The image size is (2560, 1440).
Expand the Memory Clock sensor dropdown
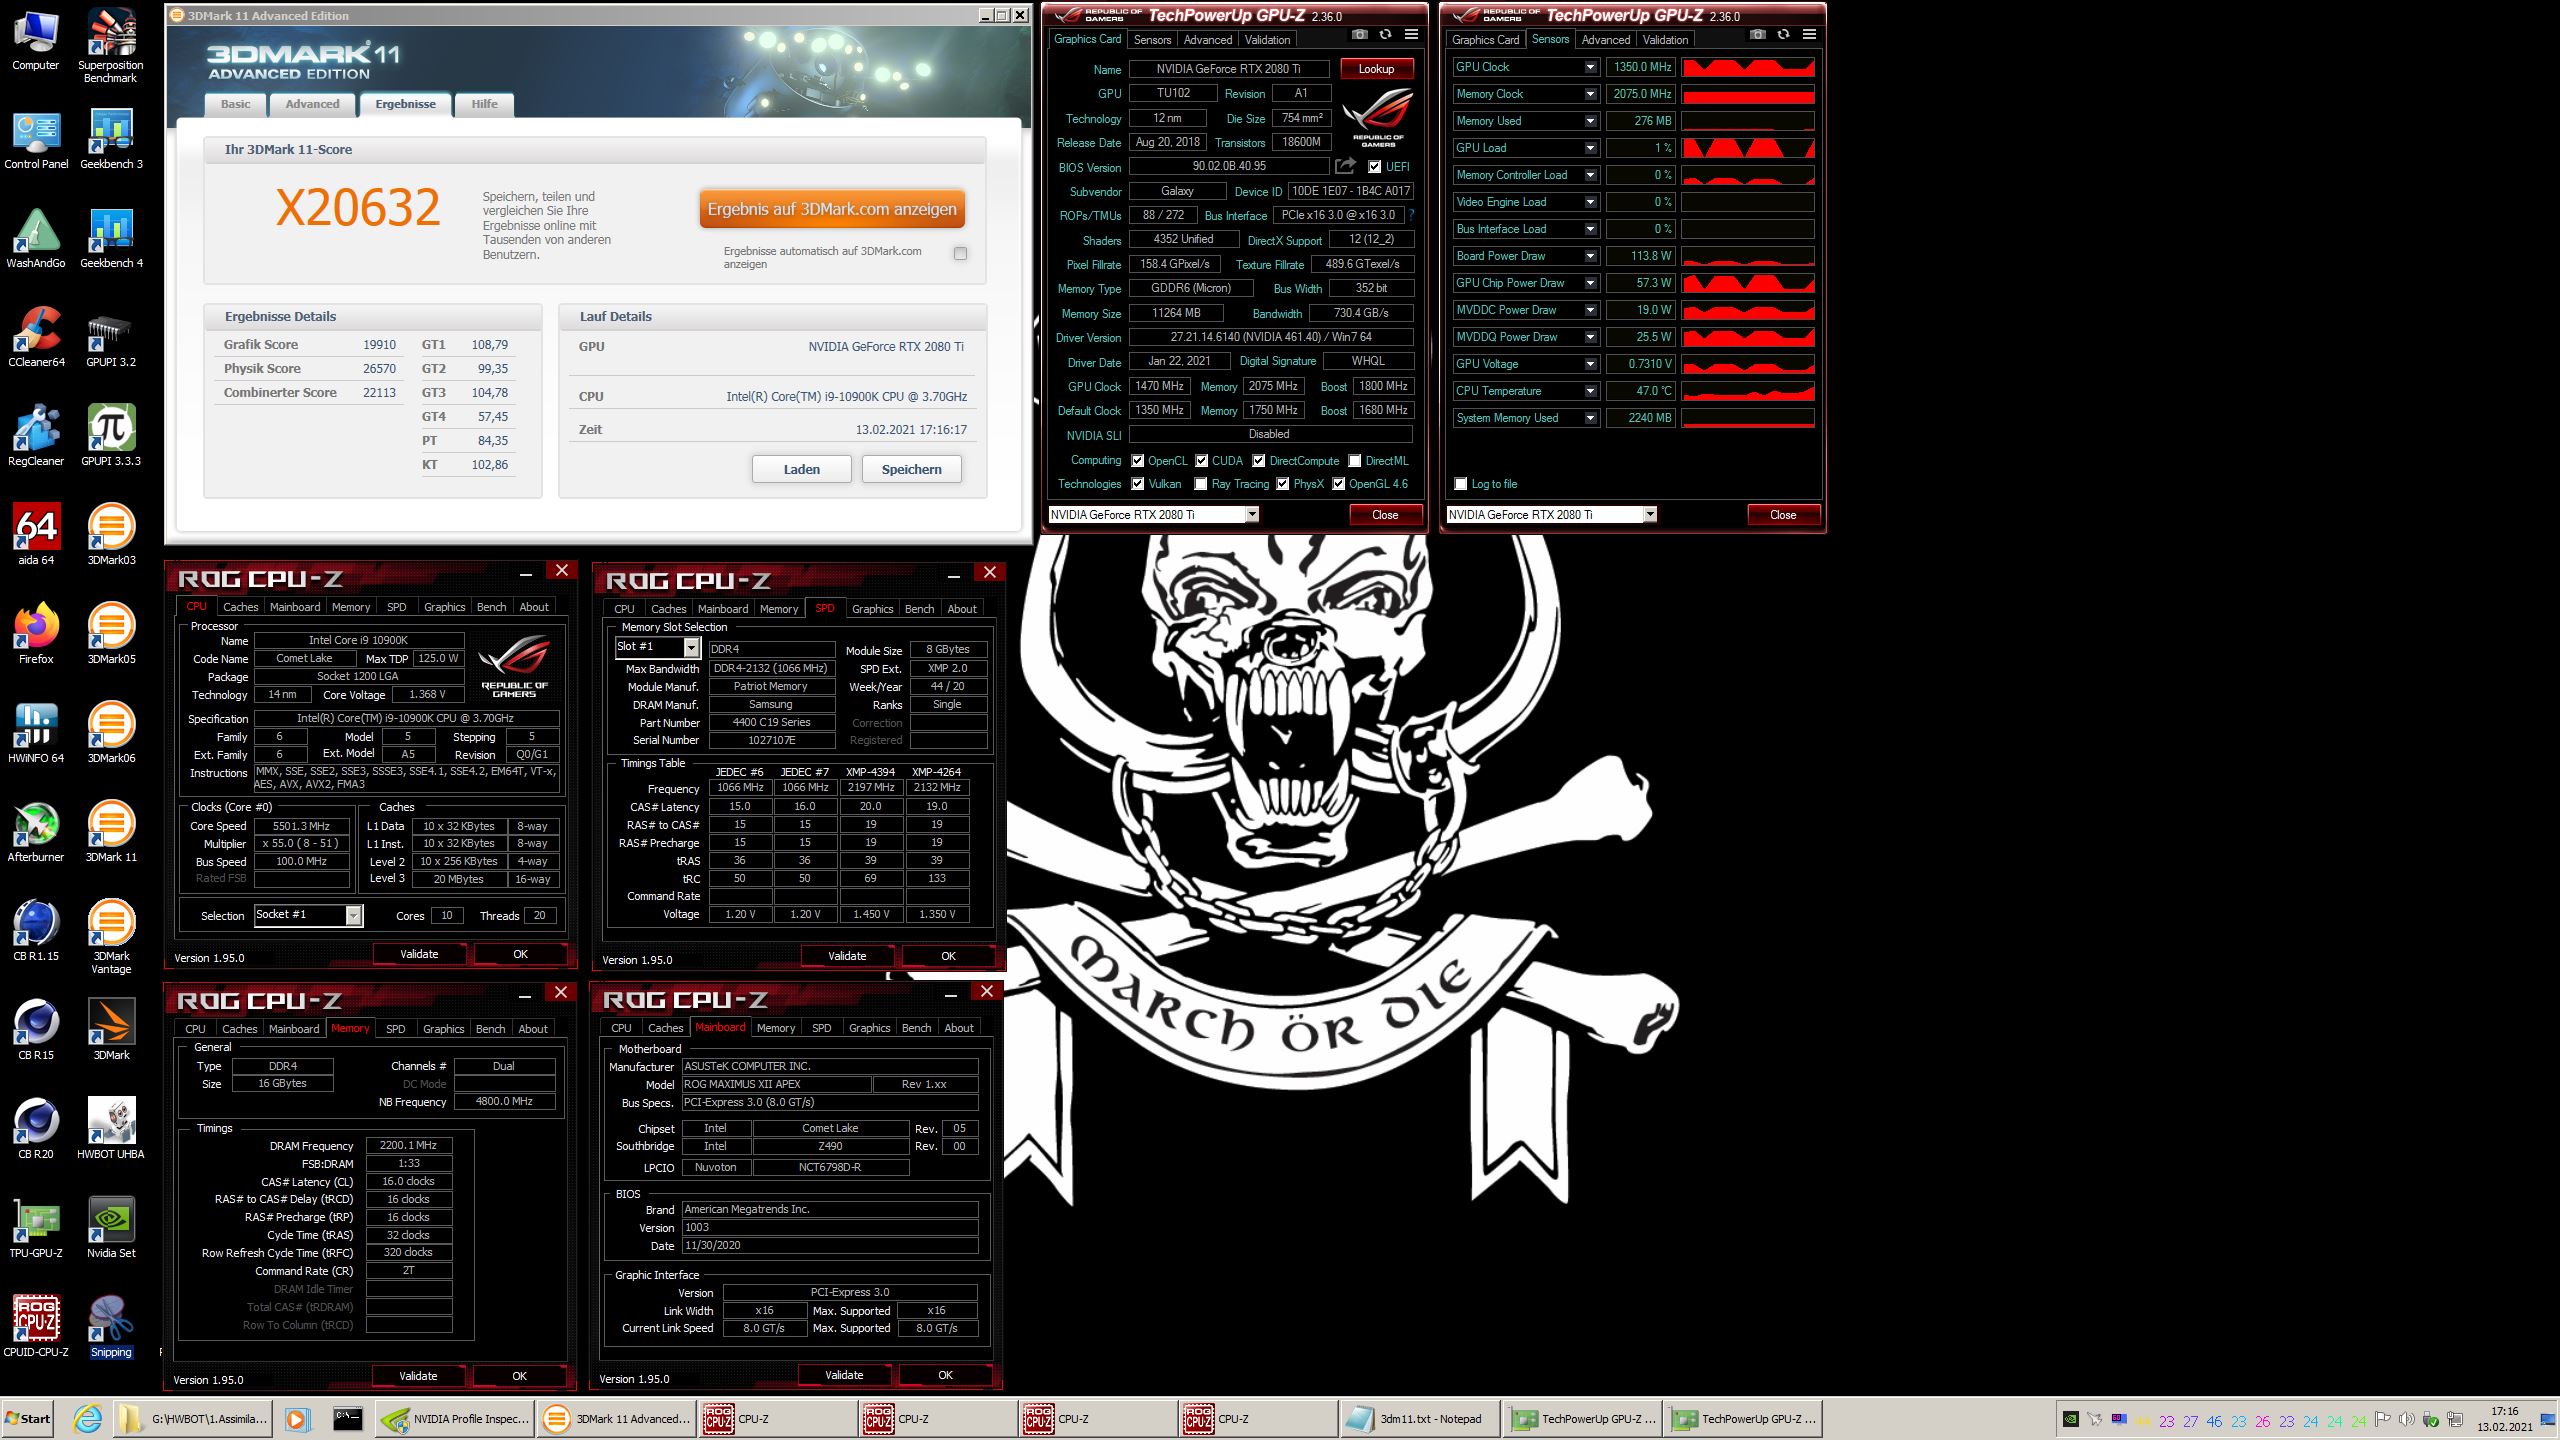click(1590, 94)
